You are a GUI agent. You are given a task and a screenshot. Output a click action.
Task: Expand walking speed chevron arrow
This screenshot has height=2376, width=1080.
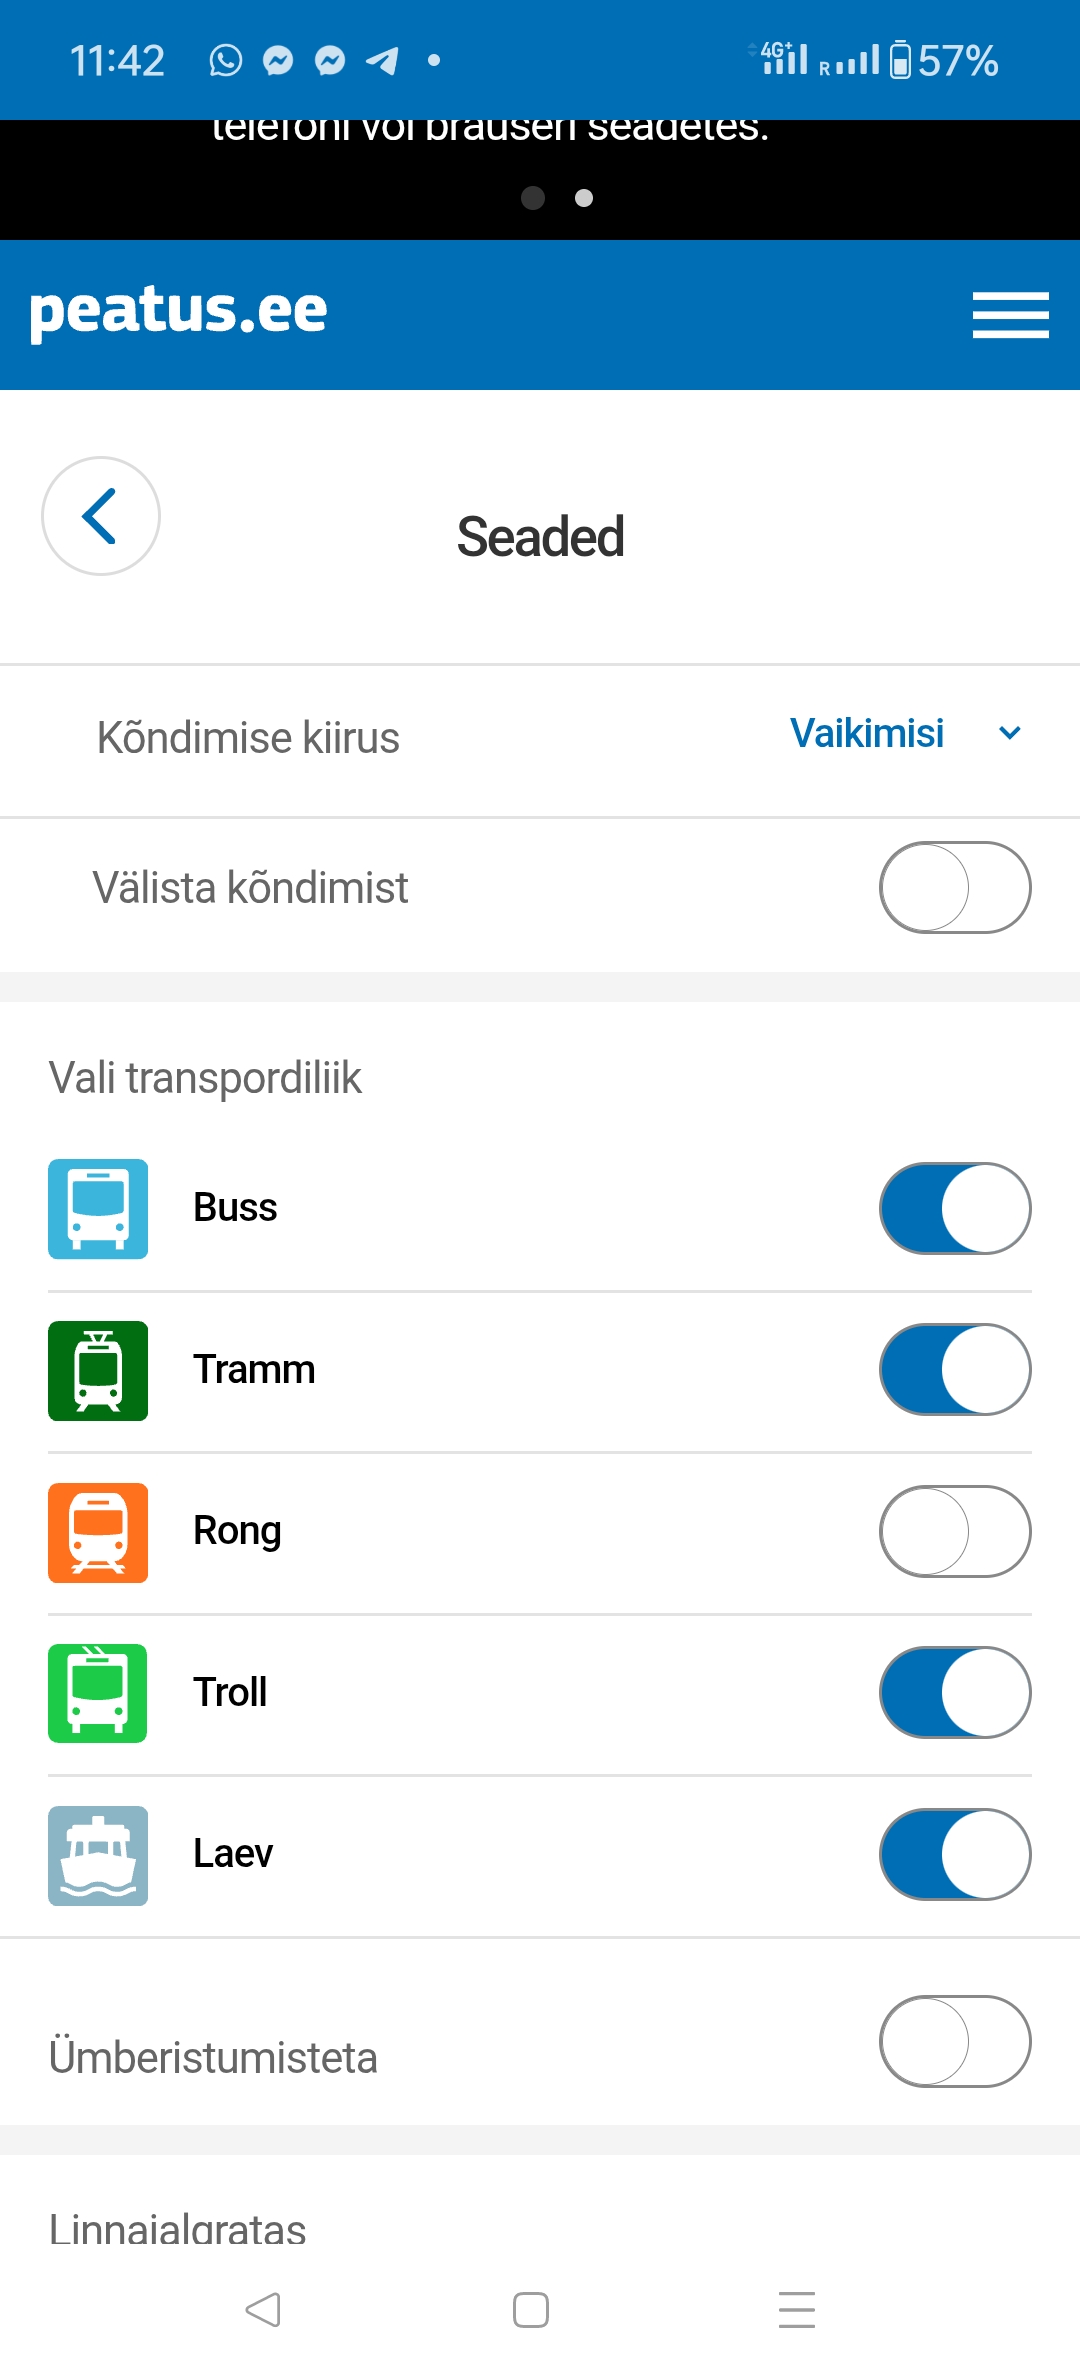click(1010, 734)
